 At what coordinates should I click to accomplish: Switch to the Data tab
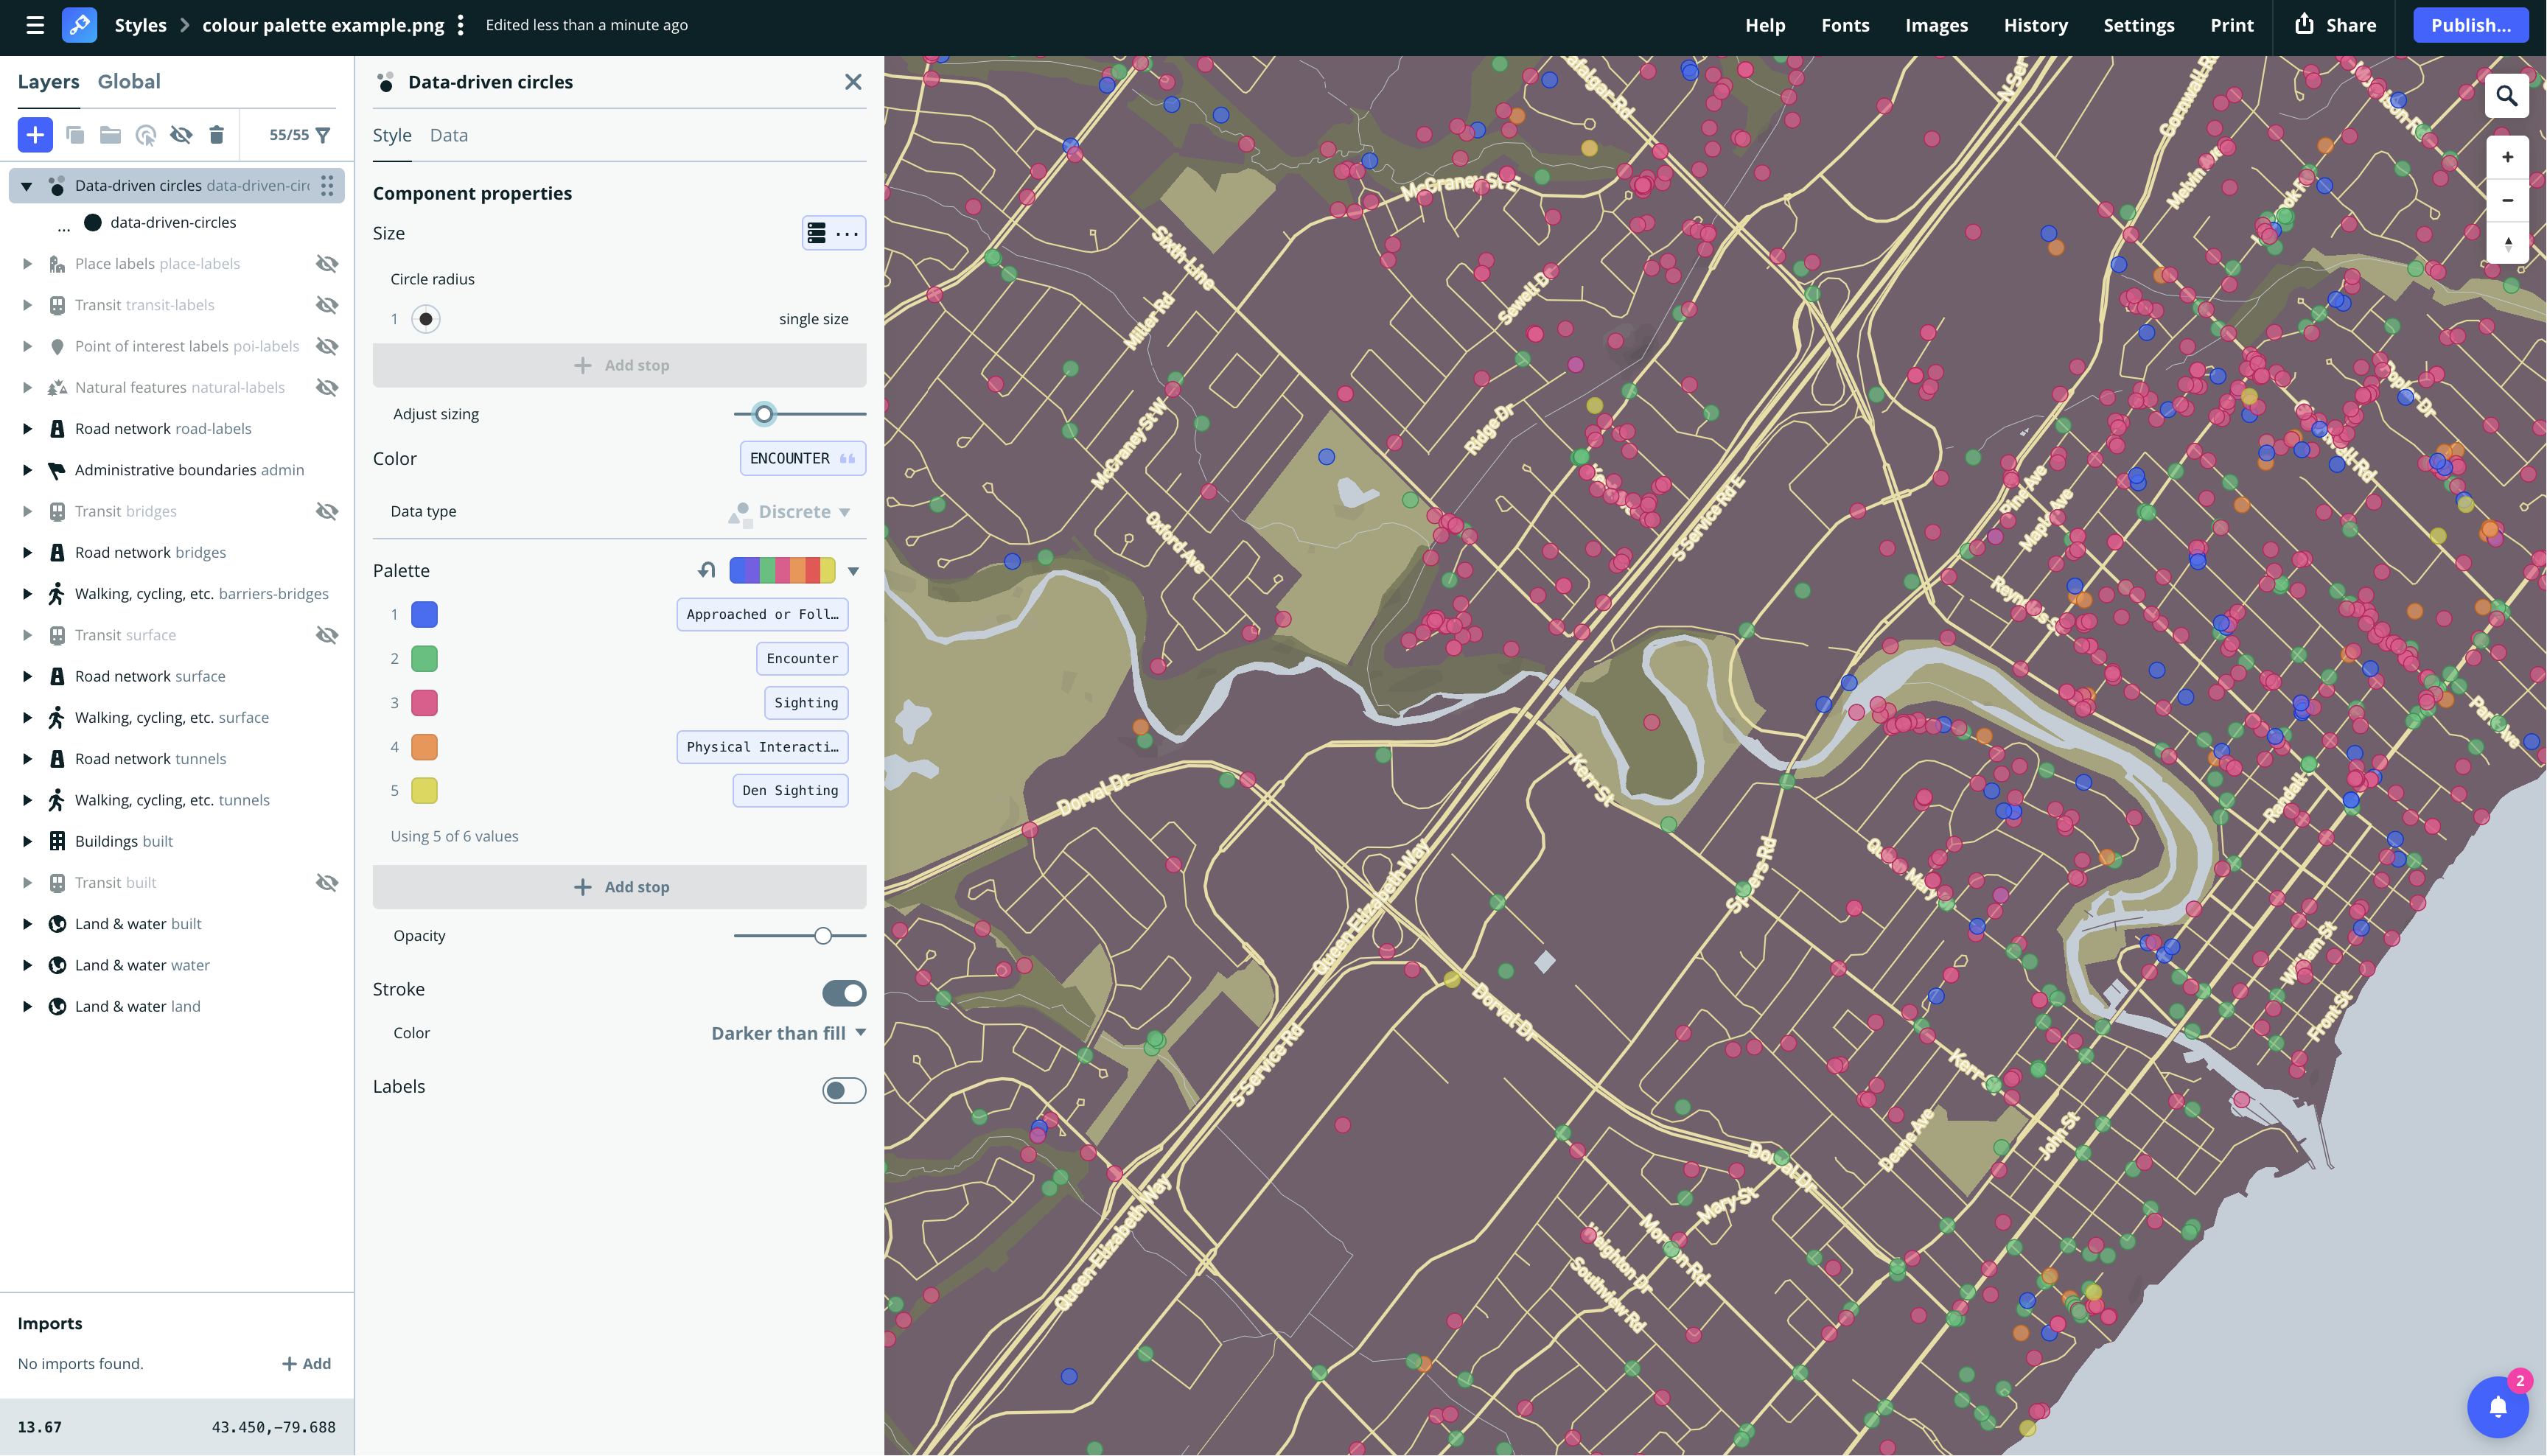[448, 135]
